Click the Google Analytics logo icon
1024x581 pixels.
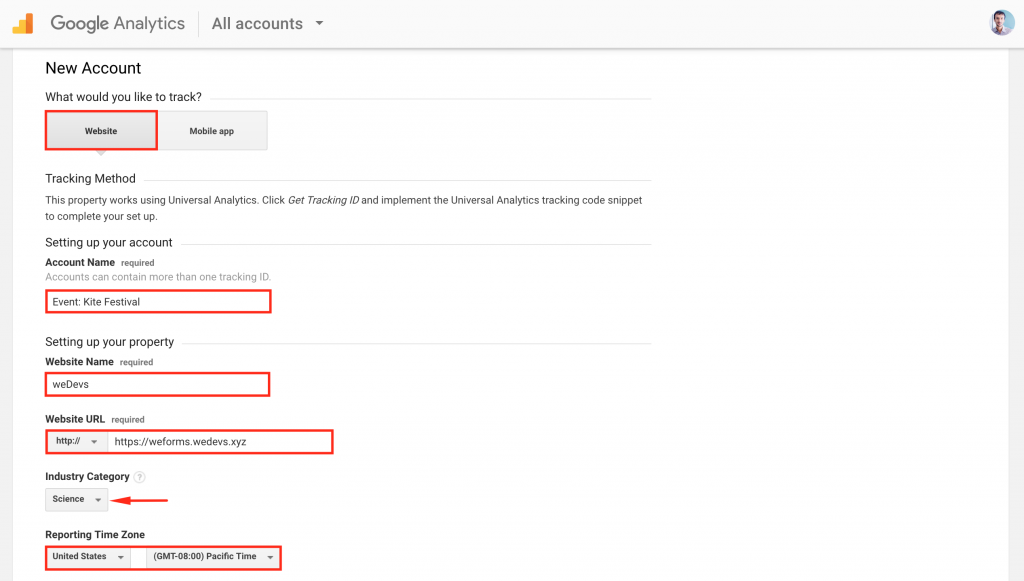click(x=23, y=22)
